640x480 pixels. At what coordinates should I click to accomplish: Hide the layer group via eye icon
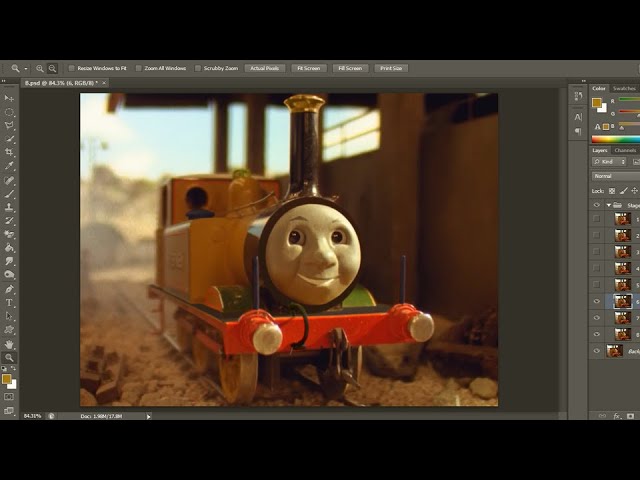click(597, 205)
